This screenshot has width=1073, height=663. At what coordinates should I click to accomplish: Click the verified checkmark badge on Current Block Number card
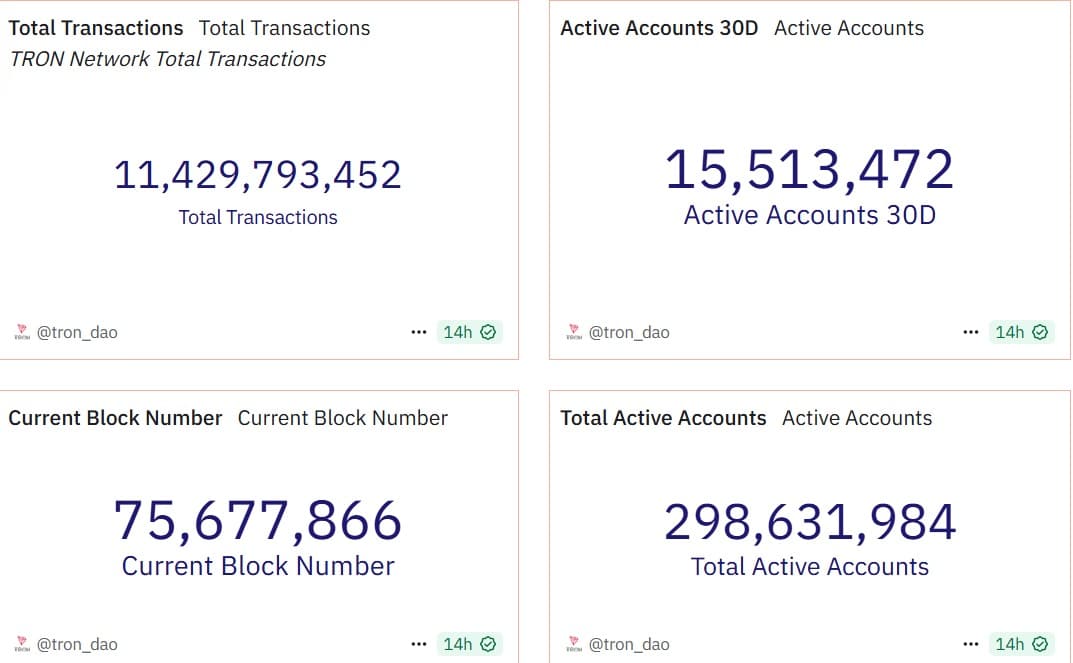coord(489,643)
